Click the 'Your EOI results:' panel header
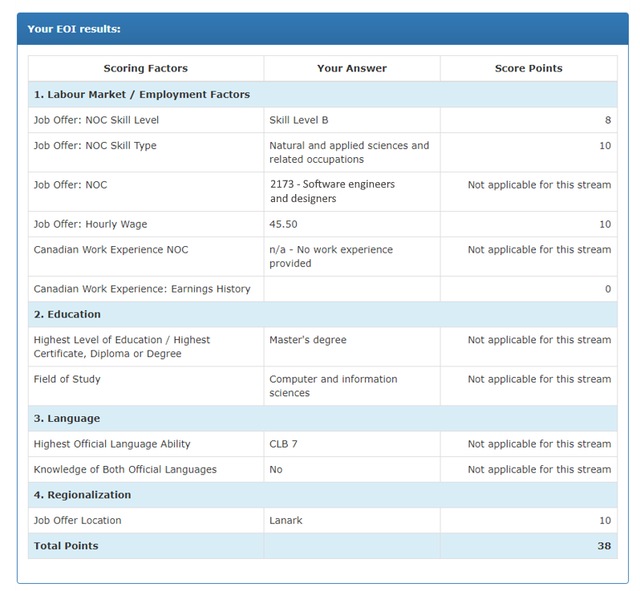640x591 pixels. [322, 29]
